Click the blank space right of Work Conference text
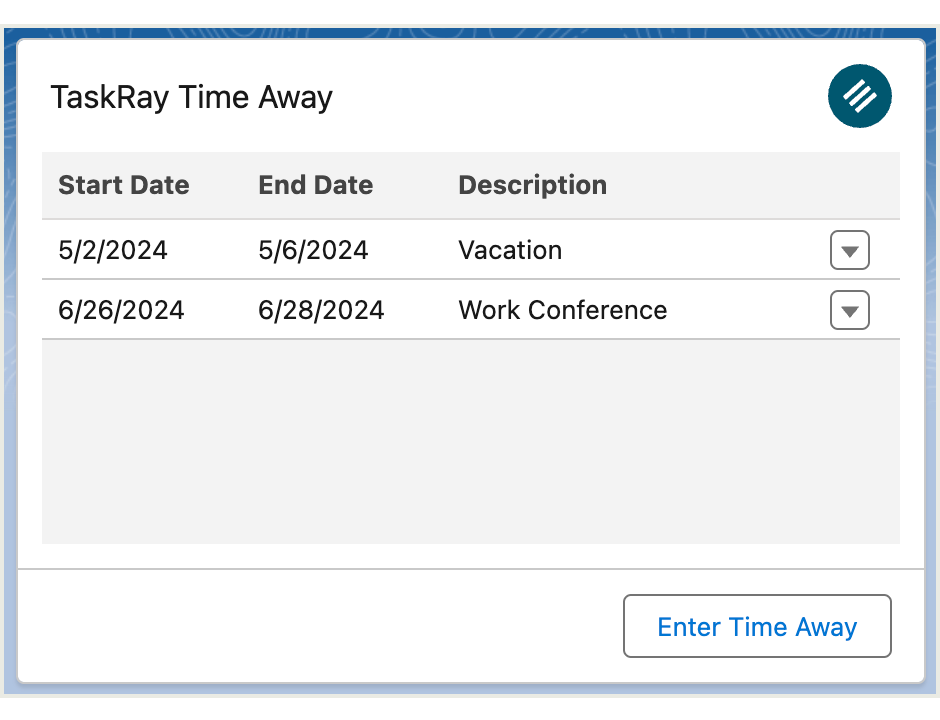Viewport: 940px width, 720px height. click(748, 310)
